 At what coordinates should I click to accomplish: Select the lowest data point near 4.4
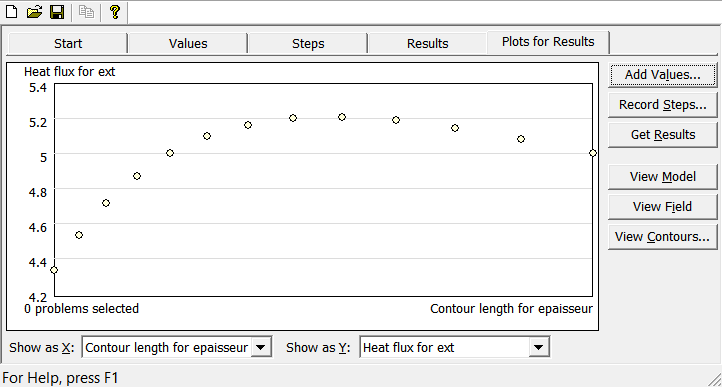point(54,270)
